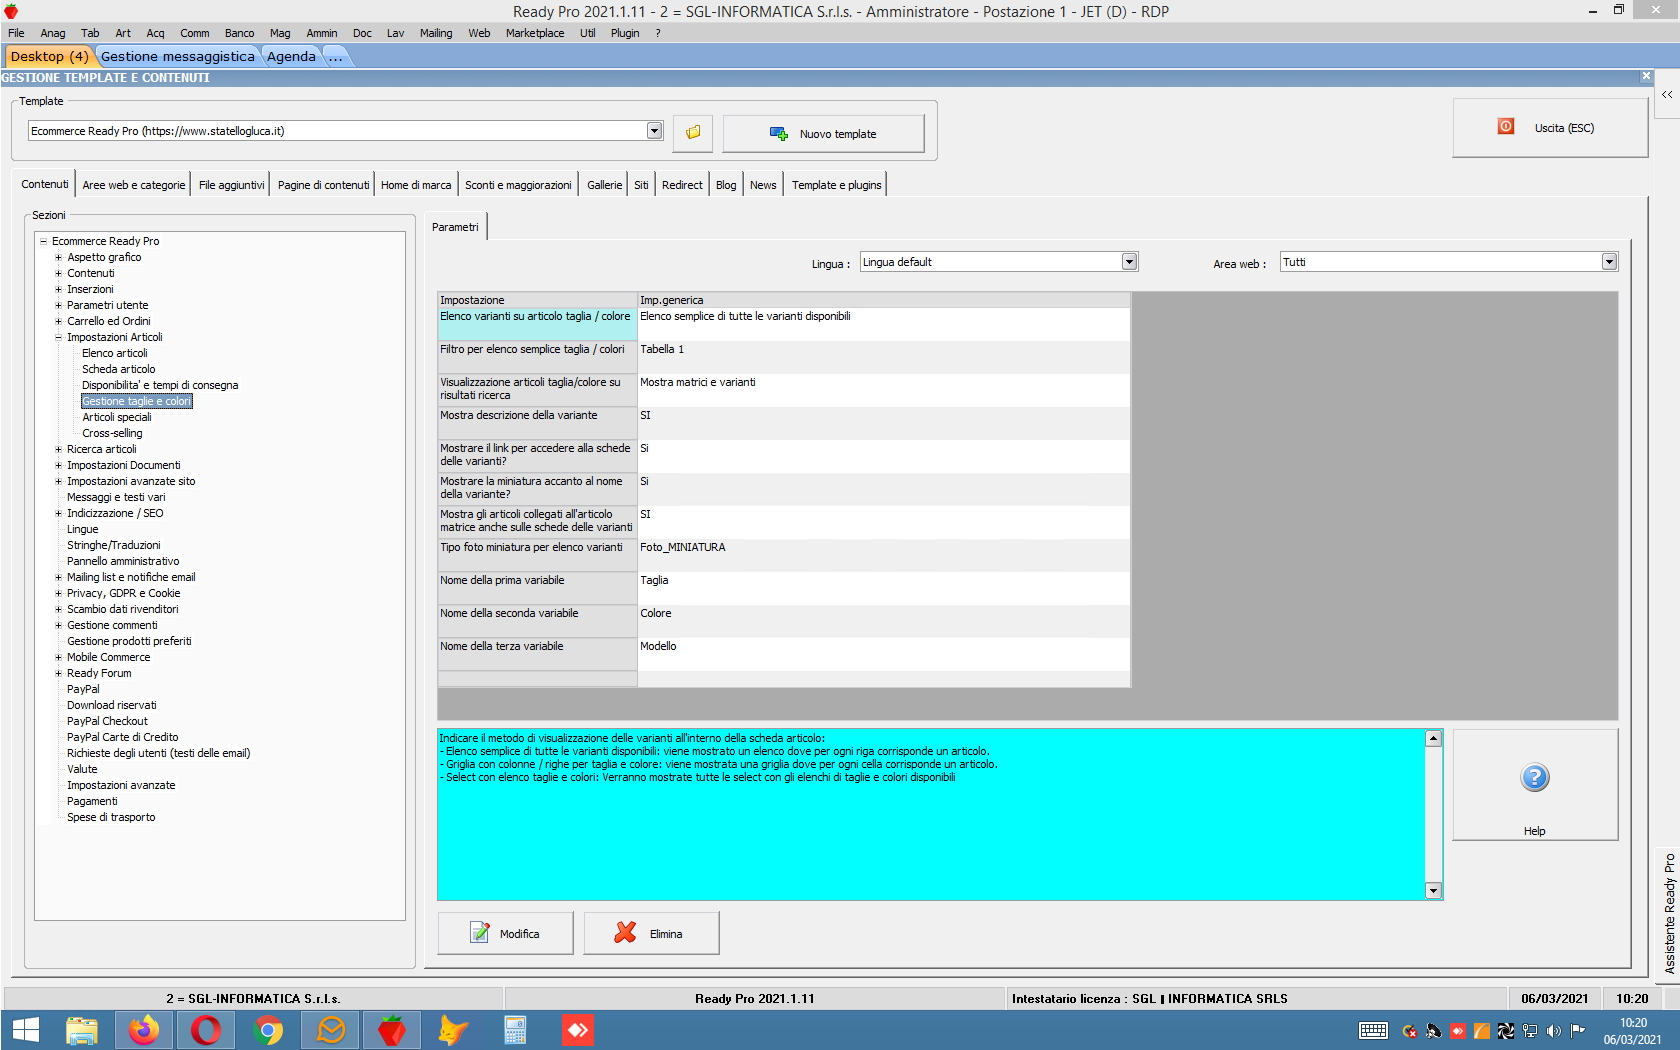Click the 'Foto_MINIATURA' value cell

point(884,555)
